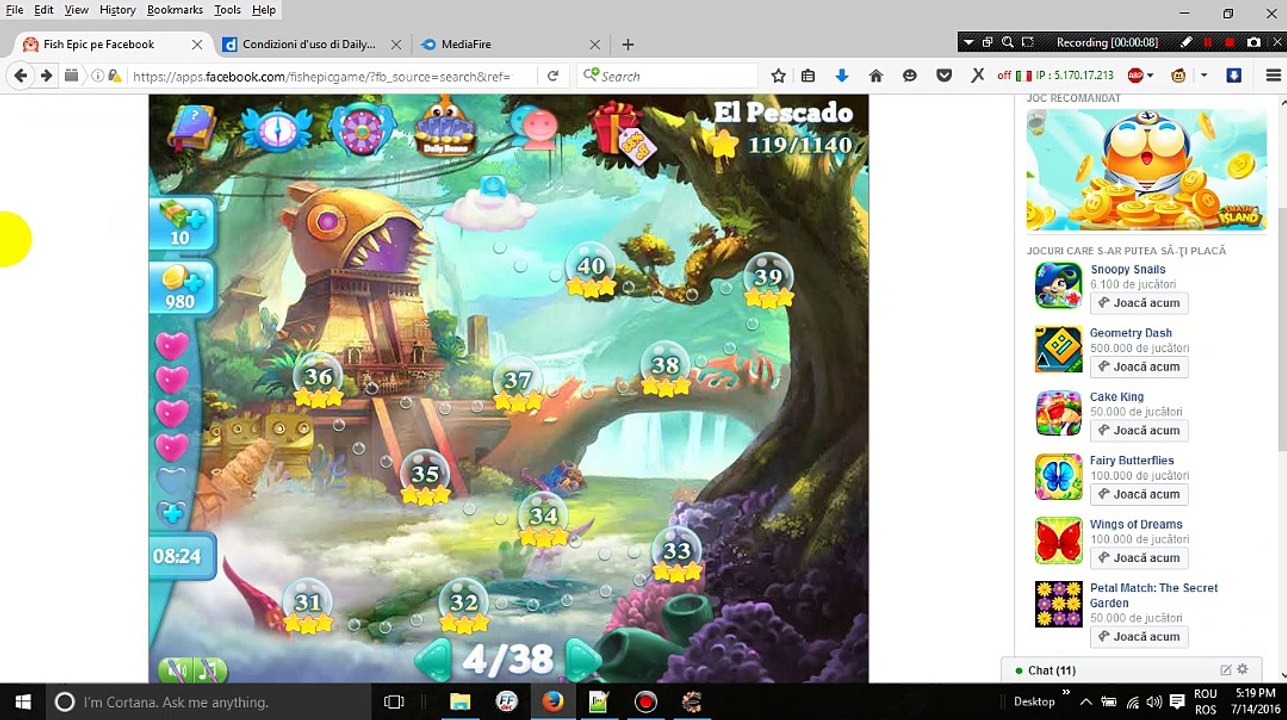The width and height of the screenshot is (1287, 720).
Task: Expand the ABP adblock dropdown
Action: 1150,76
